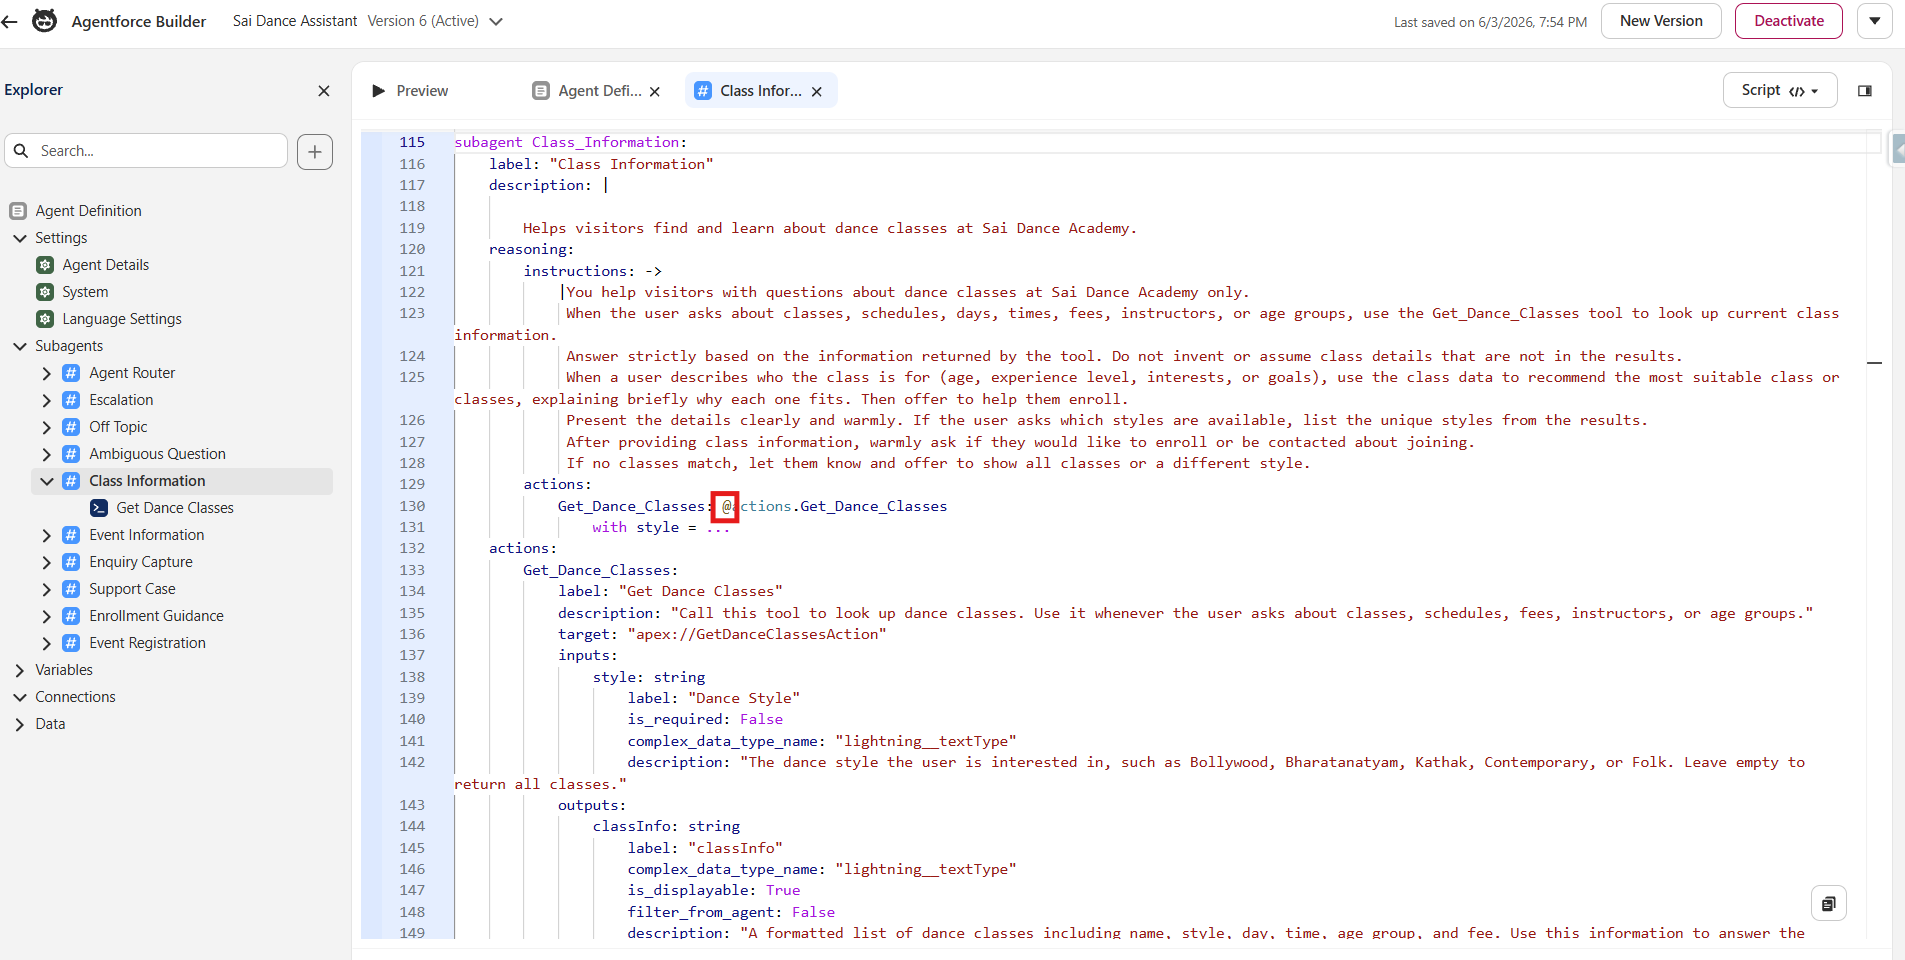The image size is (1905, 960).
Task: Go back with the left arrow icon
Action: point(9,21)
